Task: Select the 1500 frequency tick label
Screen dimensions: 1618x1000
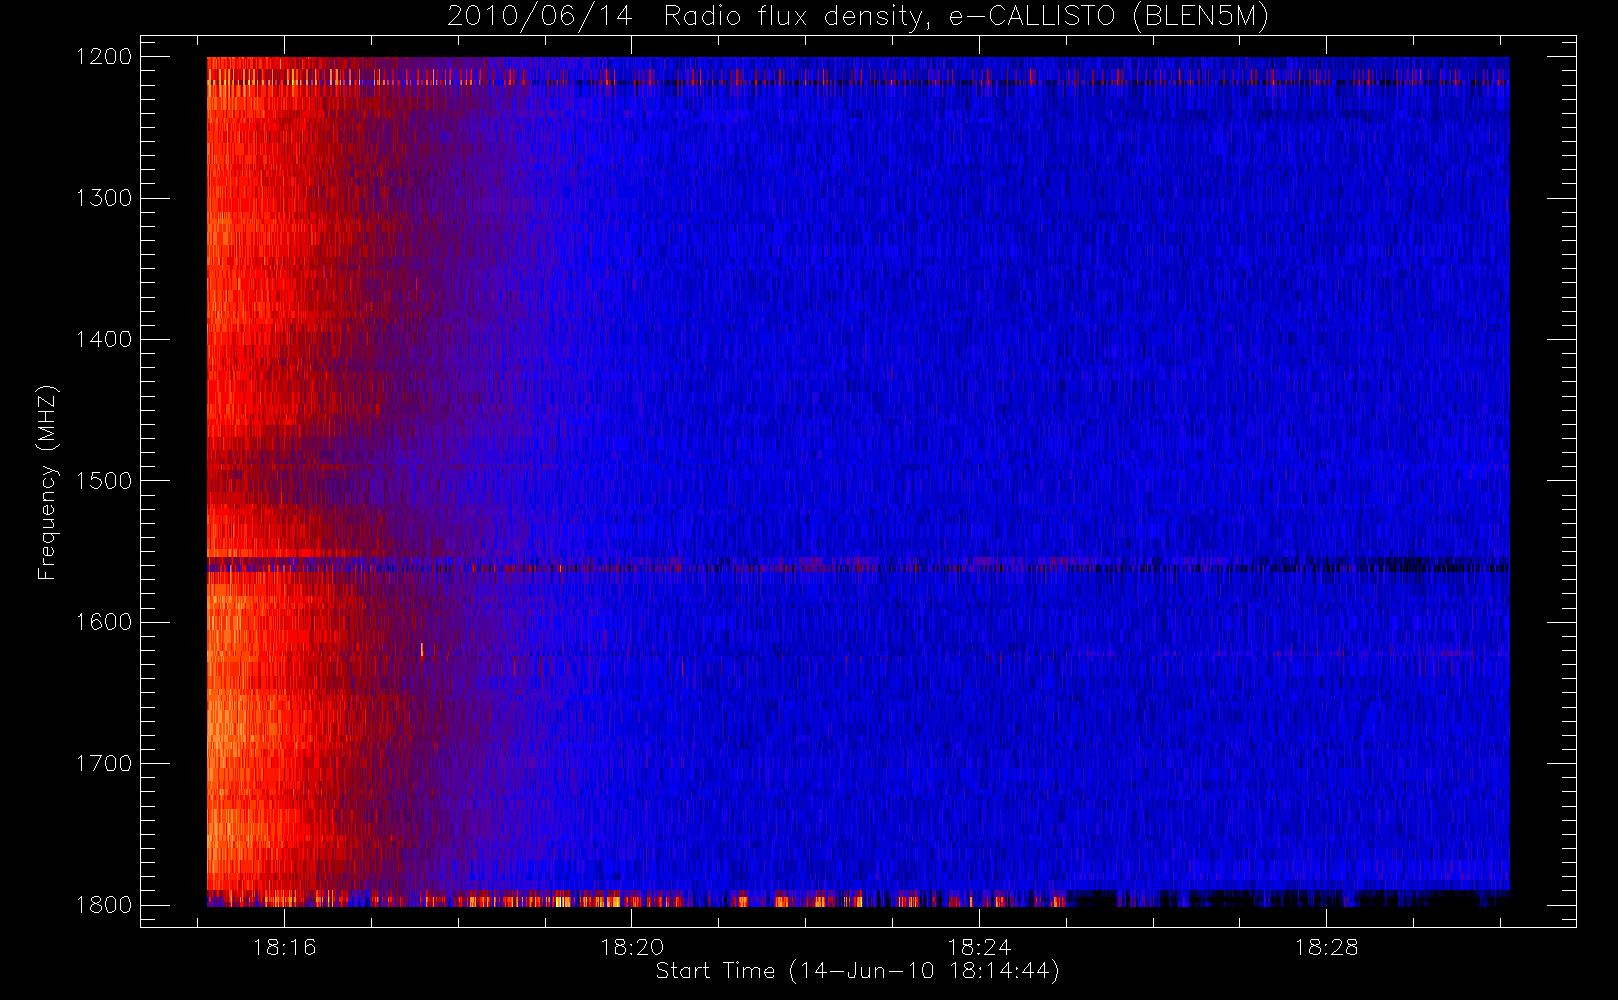Action: tap(104, 481)
